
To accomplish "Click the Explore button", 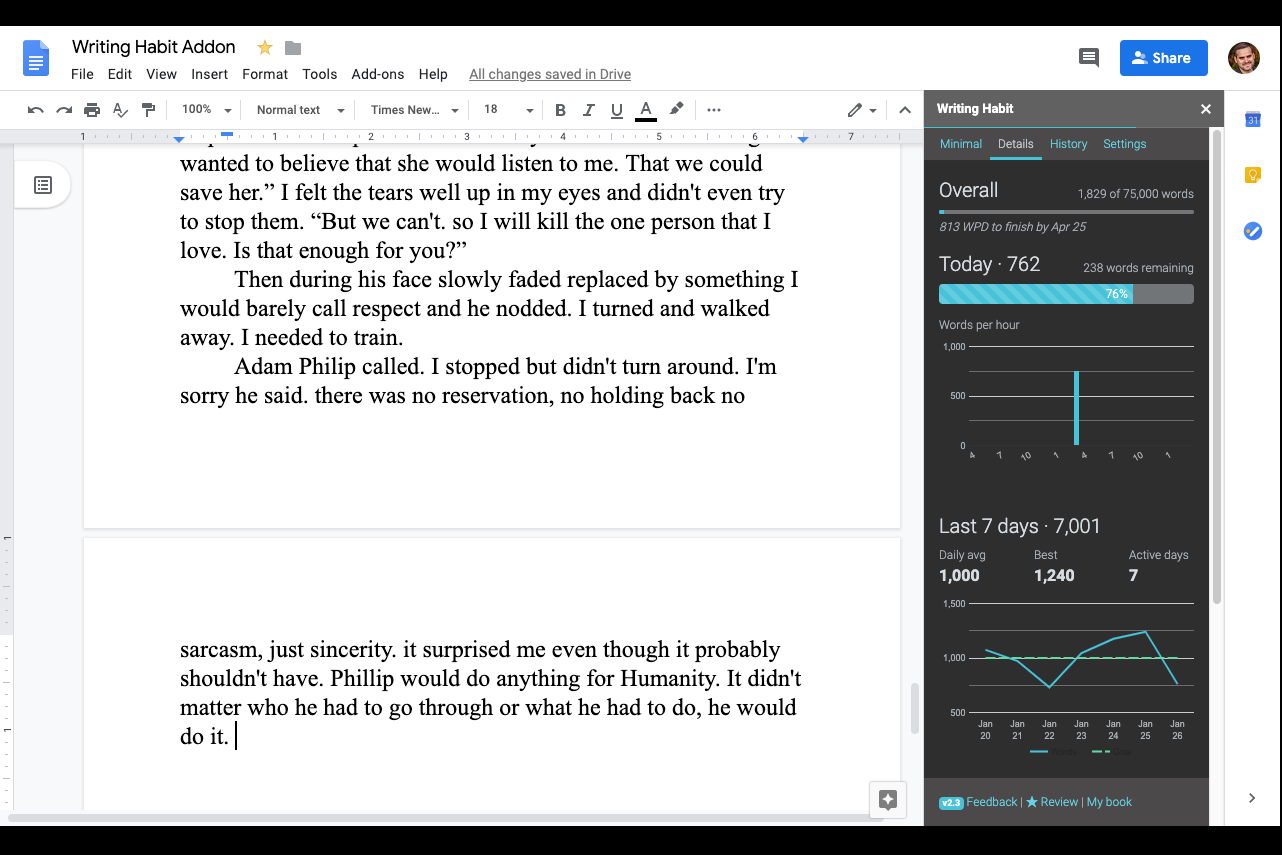I will click(x=888, y=799).
